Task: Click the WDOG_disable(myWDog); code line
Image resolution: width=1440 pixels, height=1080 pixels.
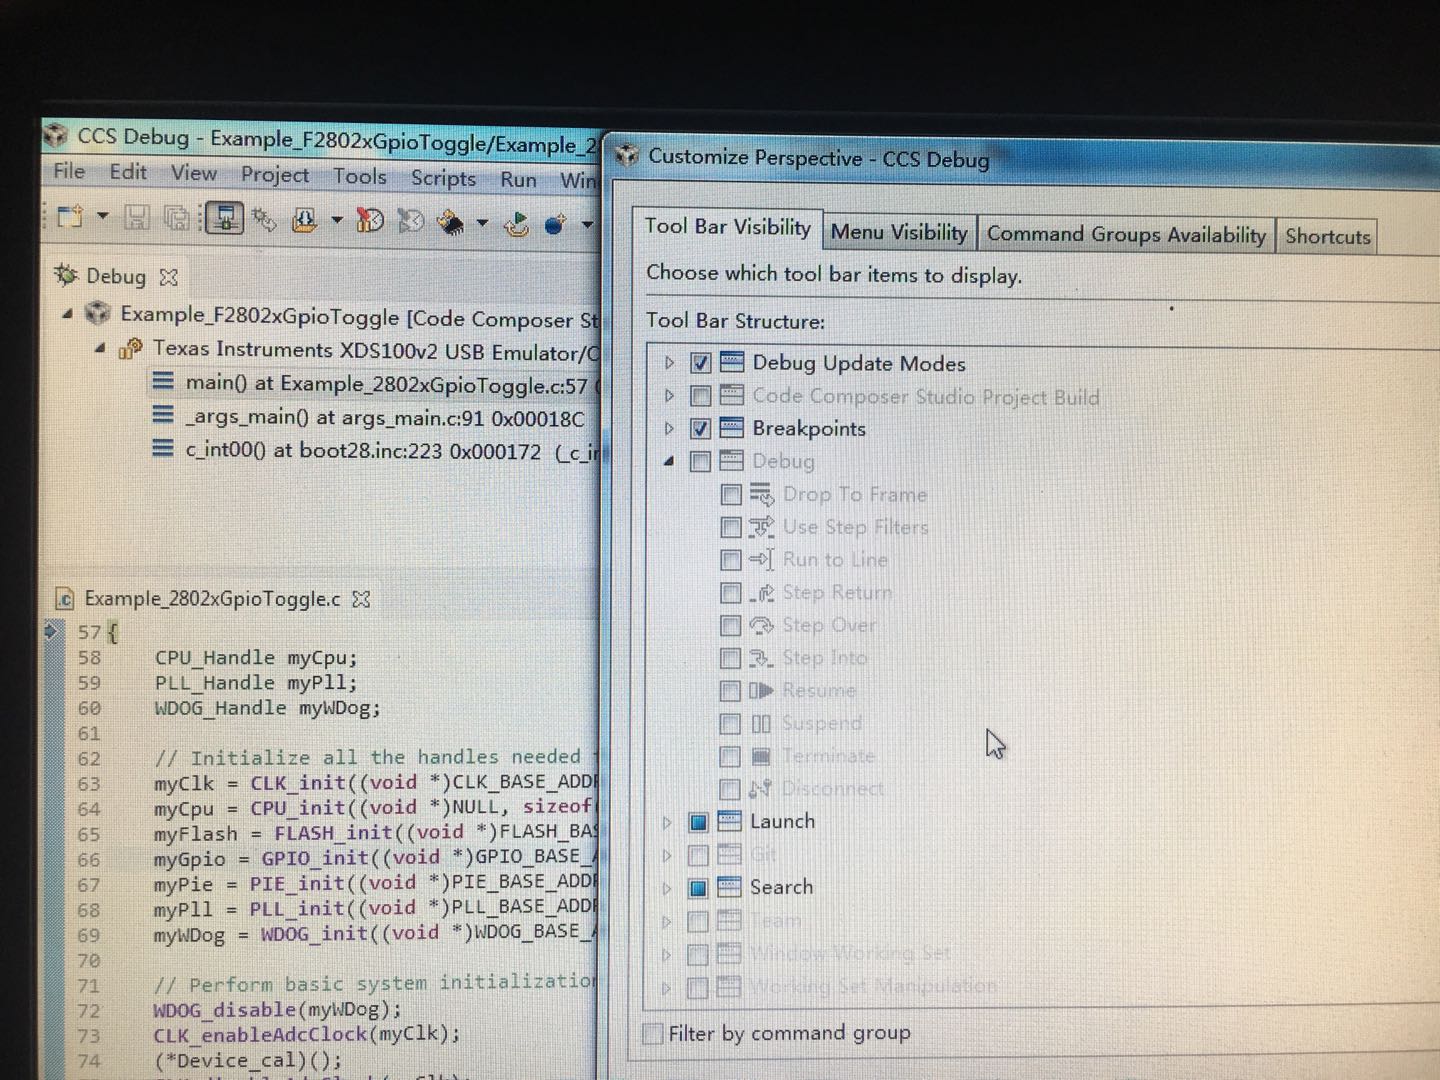Action: coord(277,1010)
